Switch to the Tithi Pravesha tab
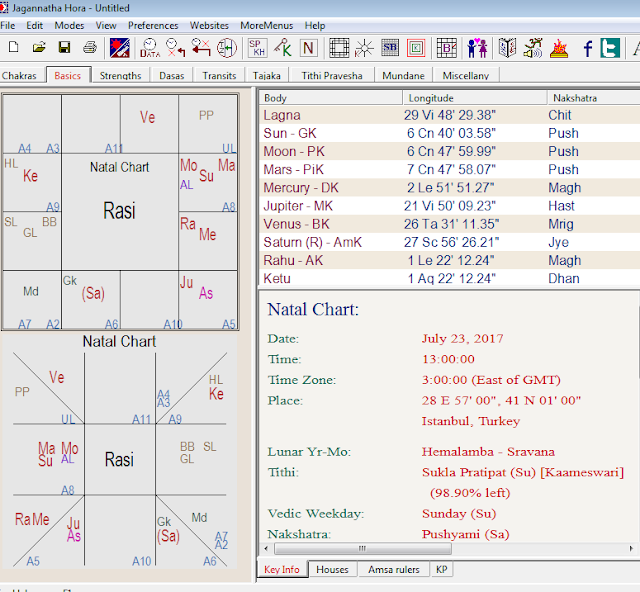The image size is (640, 592). coord(332,76)
